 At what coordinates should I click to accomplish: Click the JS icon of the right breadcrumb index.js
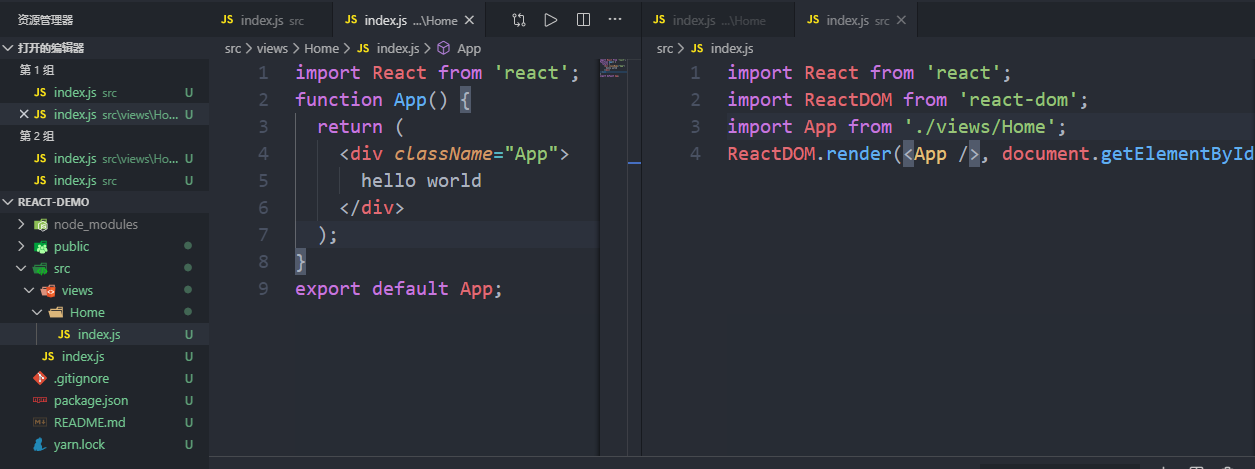697,48
